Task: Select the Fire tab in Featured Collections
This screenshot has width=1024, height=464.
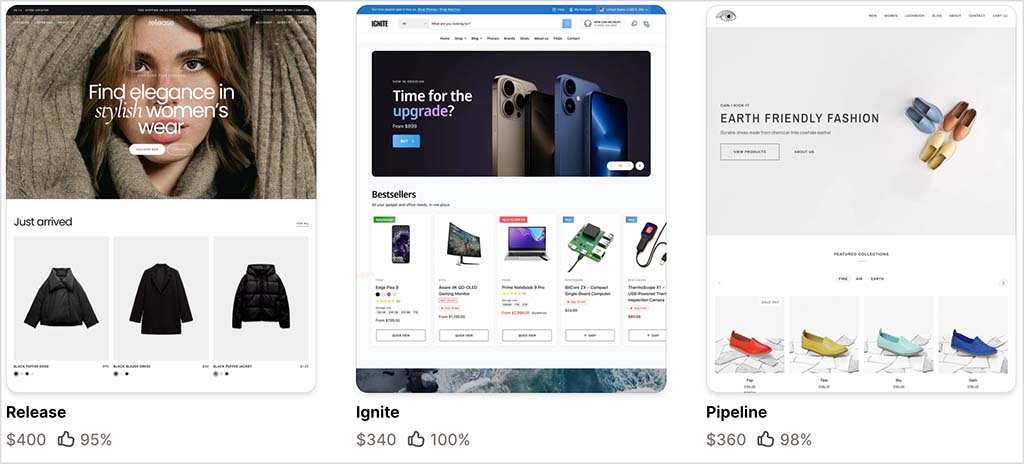Action: point(843,278)
